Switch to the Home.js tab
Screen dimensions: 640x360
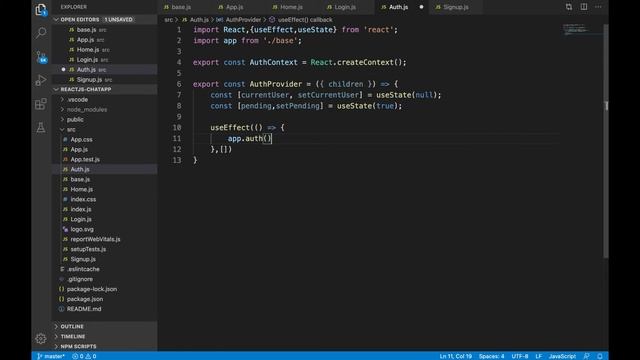point(291,7)
